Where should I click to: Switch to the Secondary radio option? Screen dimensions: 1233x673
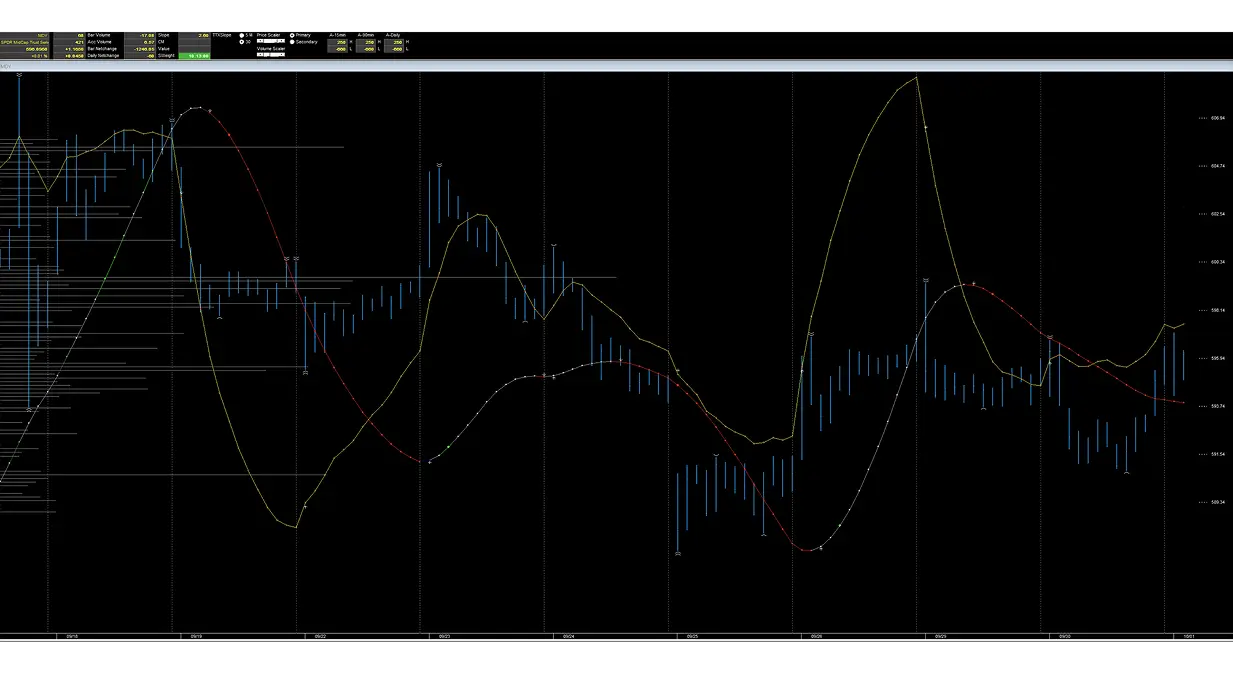point(292,42)
